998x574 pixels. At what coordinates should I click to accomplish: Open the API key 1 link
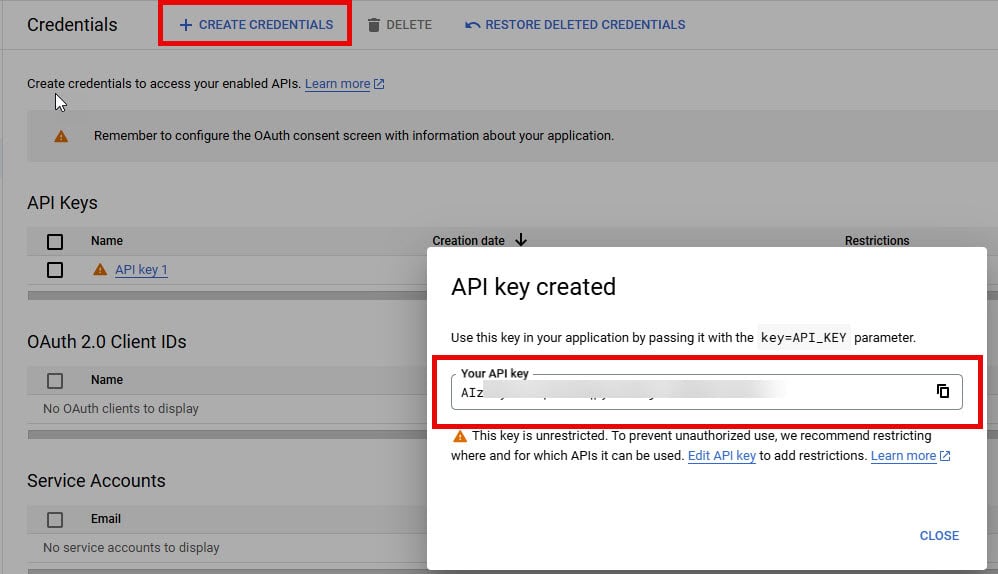(x=141, y=270)
